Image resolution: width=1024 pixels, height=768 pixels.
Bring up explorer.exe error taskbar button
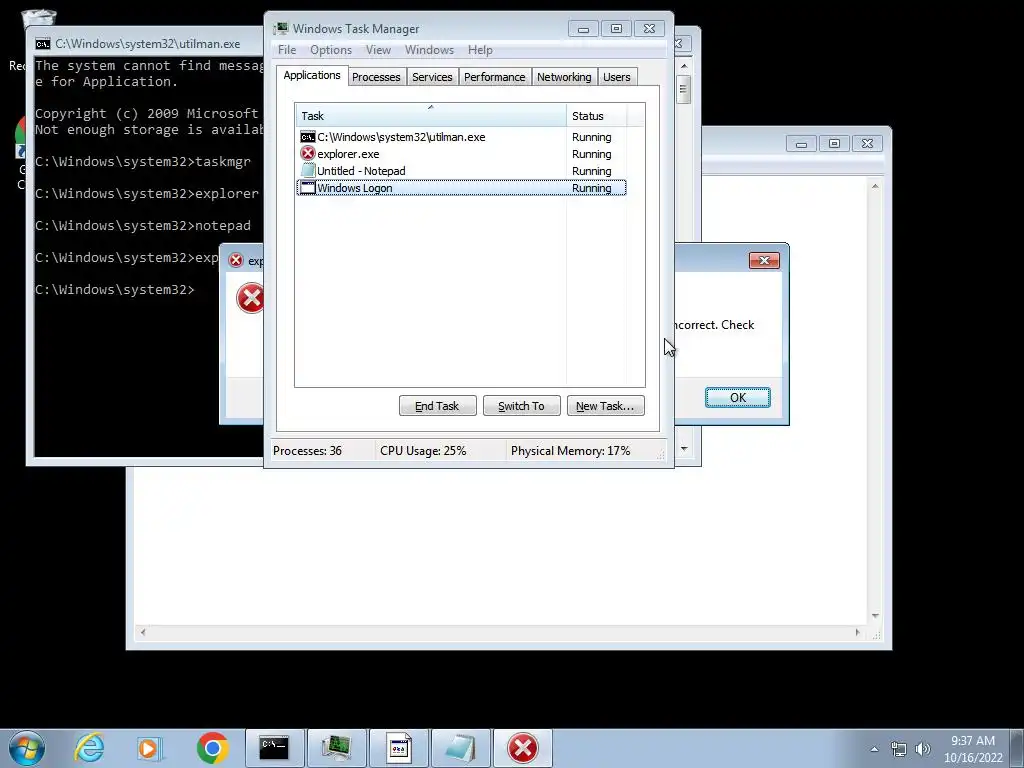[523, 748]
